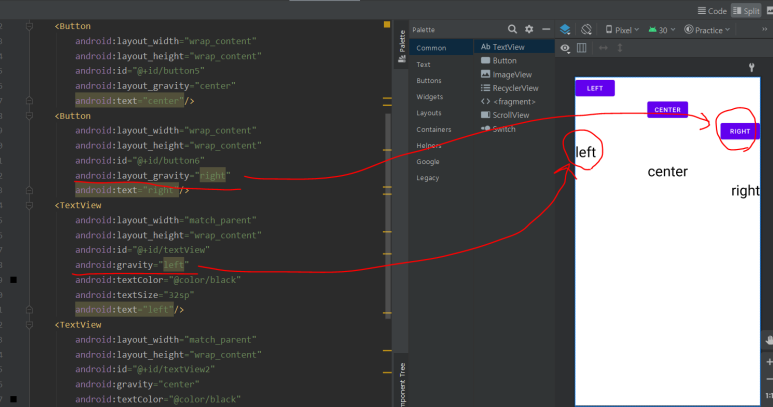This screenshot has width=773, height=407.
Task: Click the orientation rotate icon in the design toolbar
Action: click(586, 30)
